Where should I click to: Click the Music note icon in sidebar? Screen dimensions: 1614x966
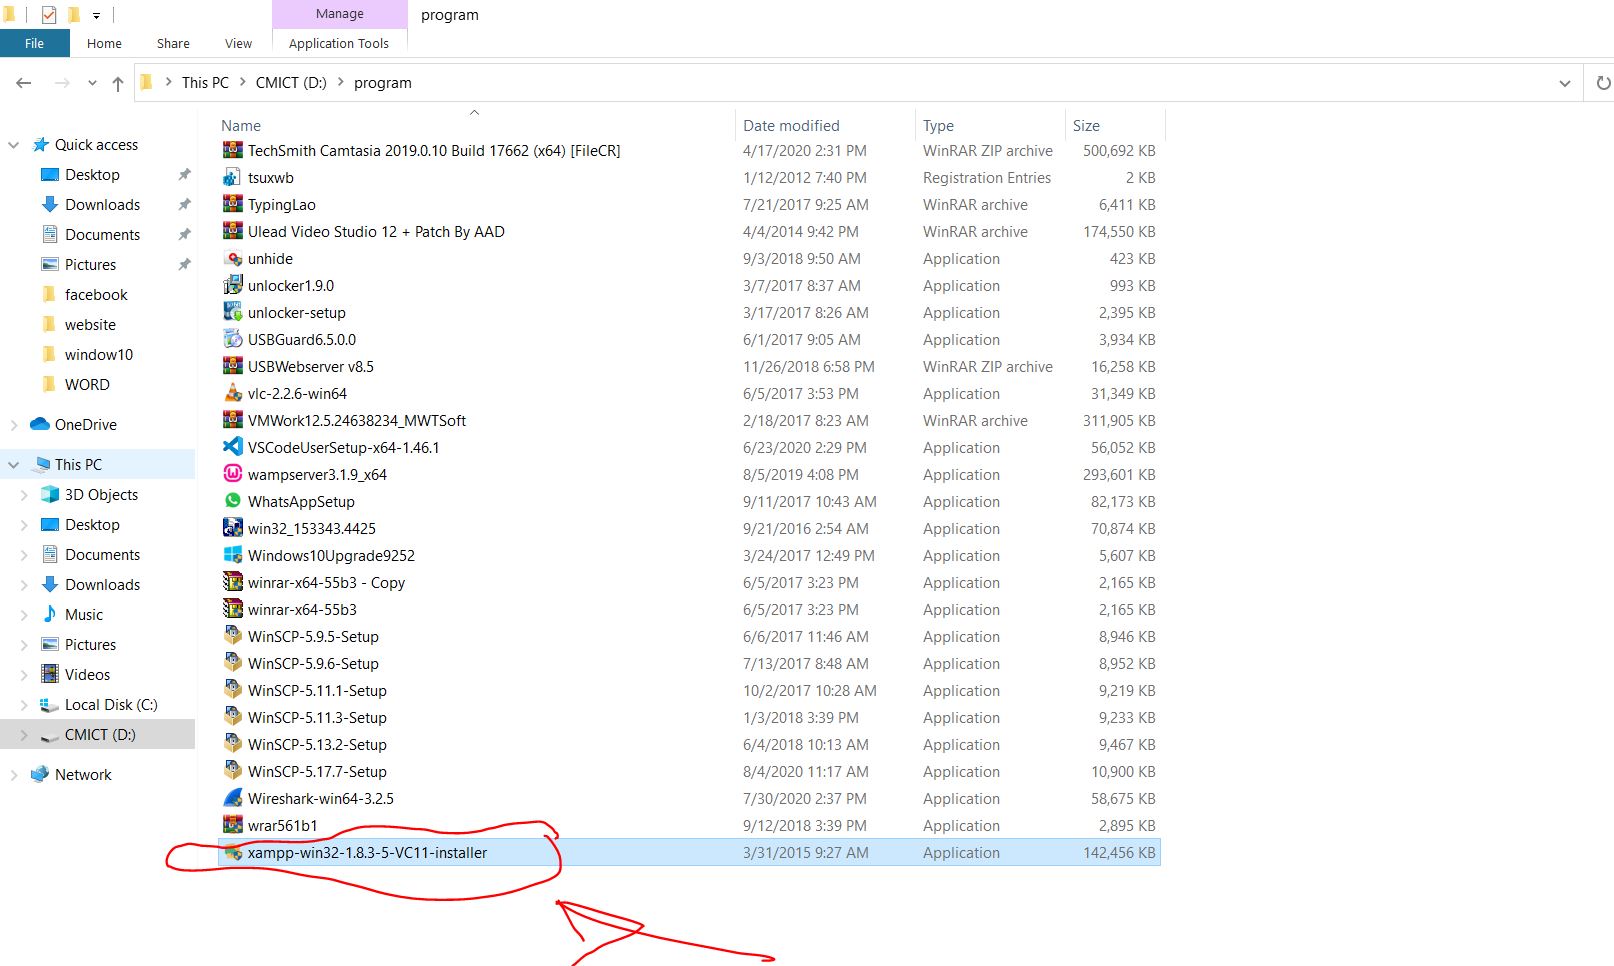click(x=50, y=614)
